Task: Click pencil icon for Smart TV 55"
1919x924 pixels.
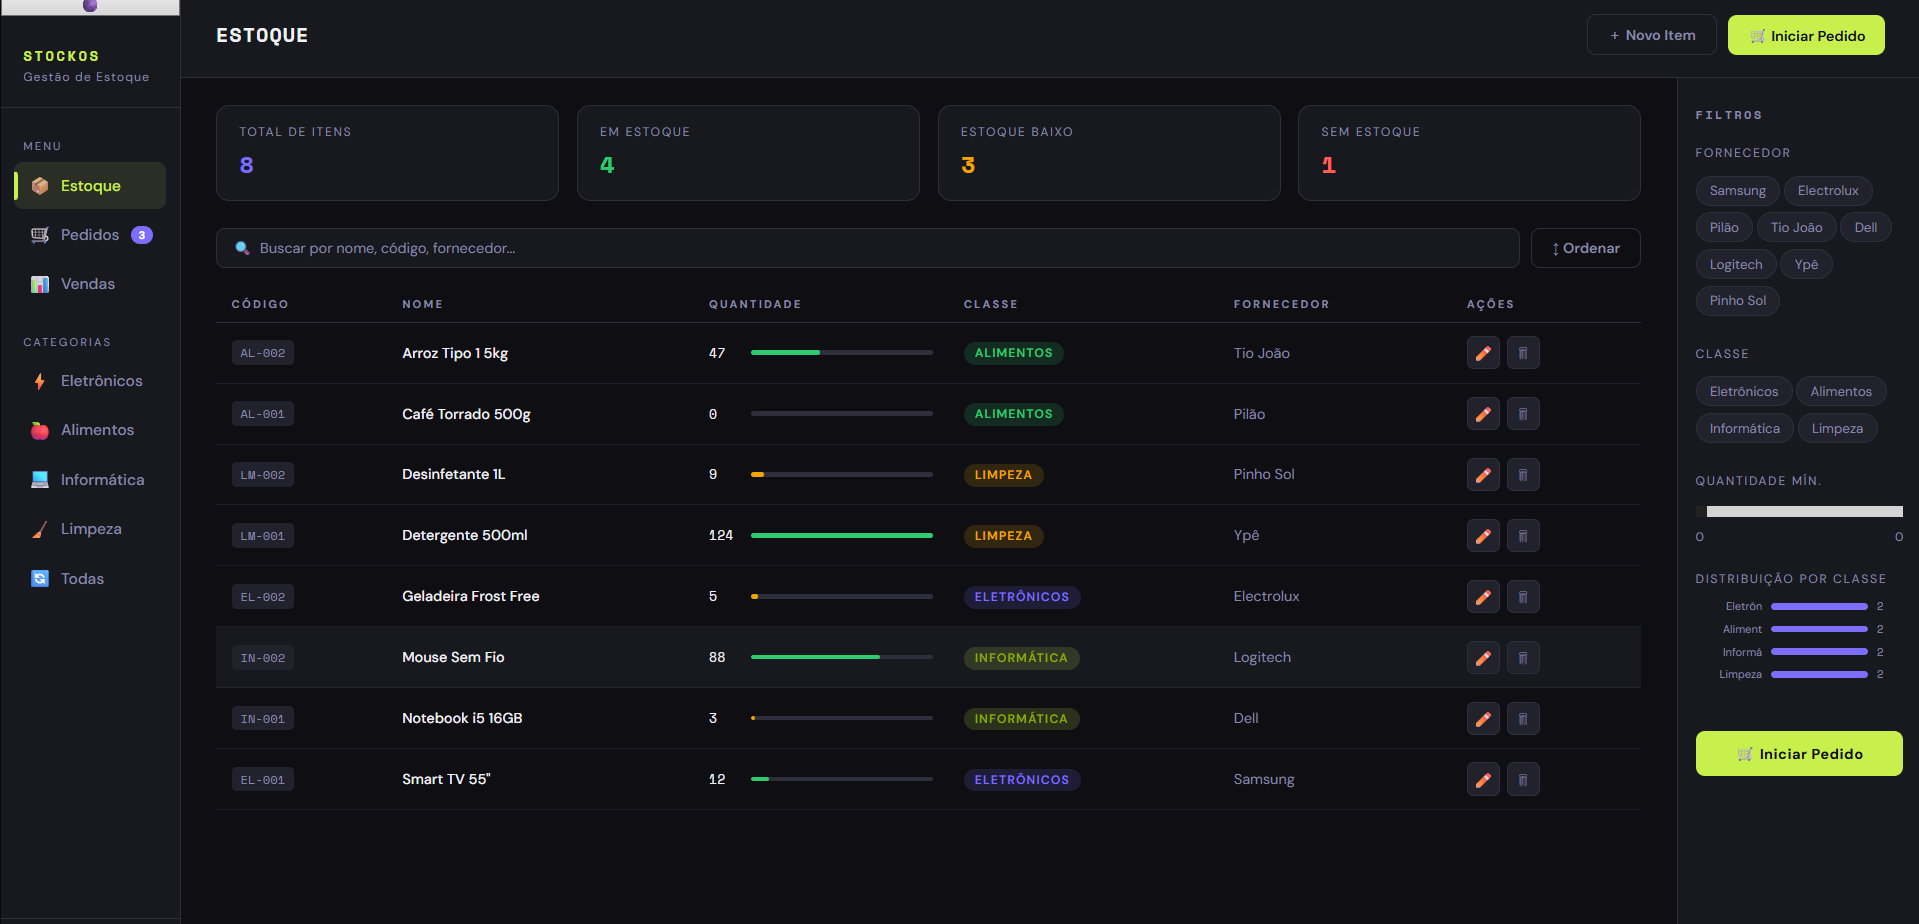Action: coord(1483,780)
